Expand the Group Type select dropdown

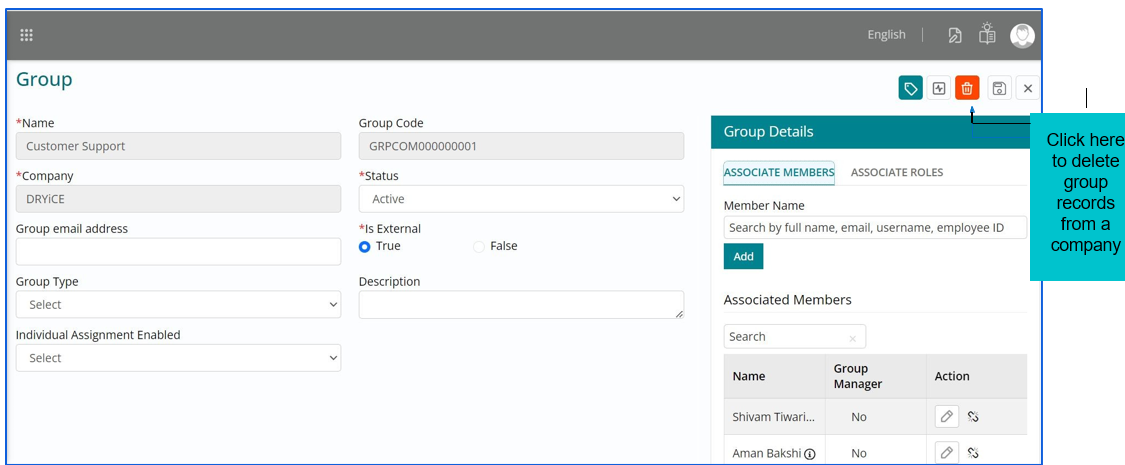(178, 305)
